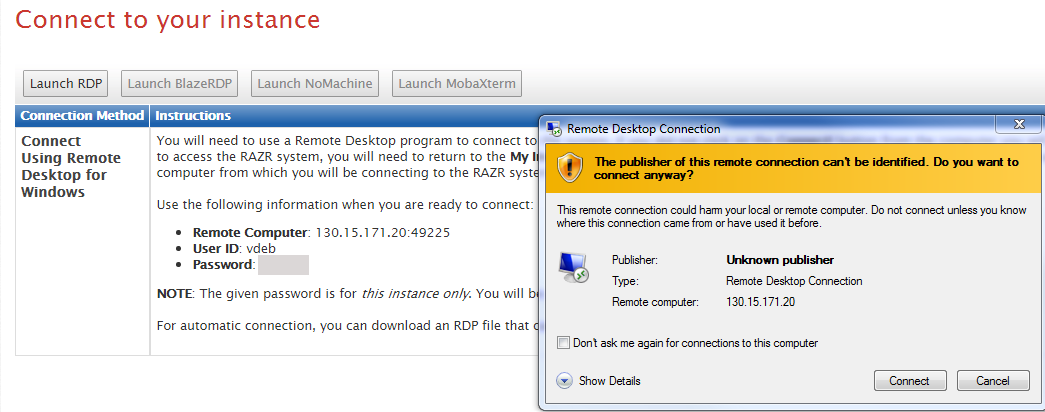Click the Launch BlazeRDP button
This screenshot has height=412, width=1045.
coord(179,83)
